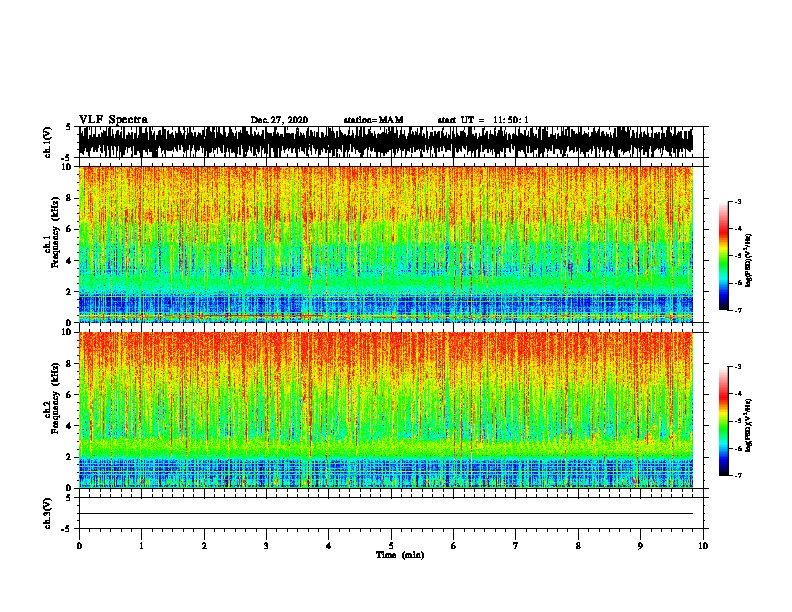Click the ch.2 spectrogram panel

point(386,410)
